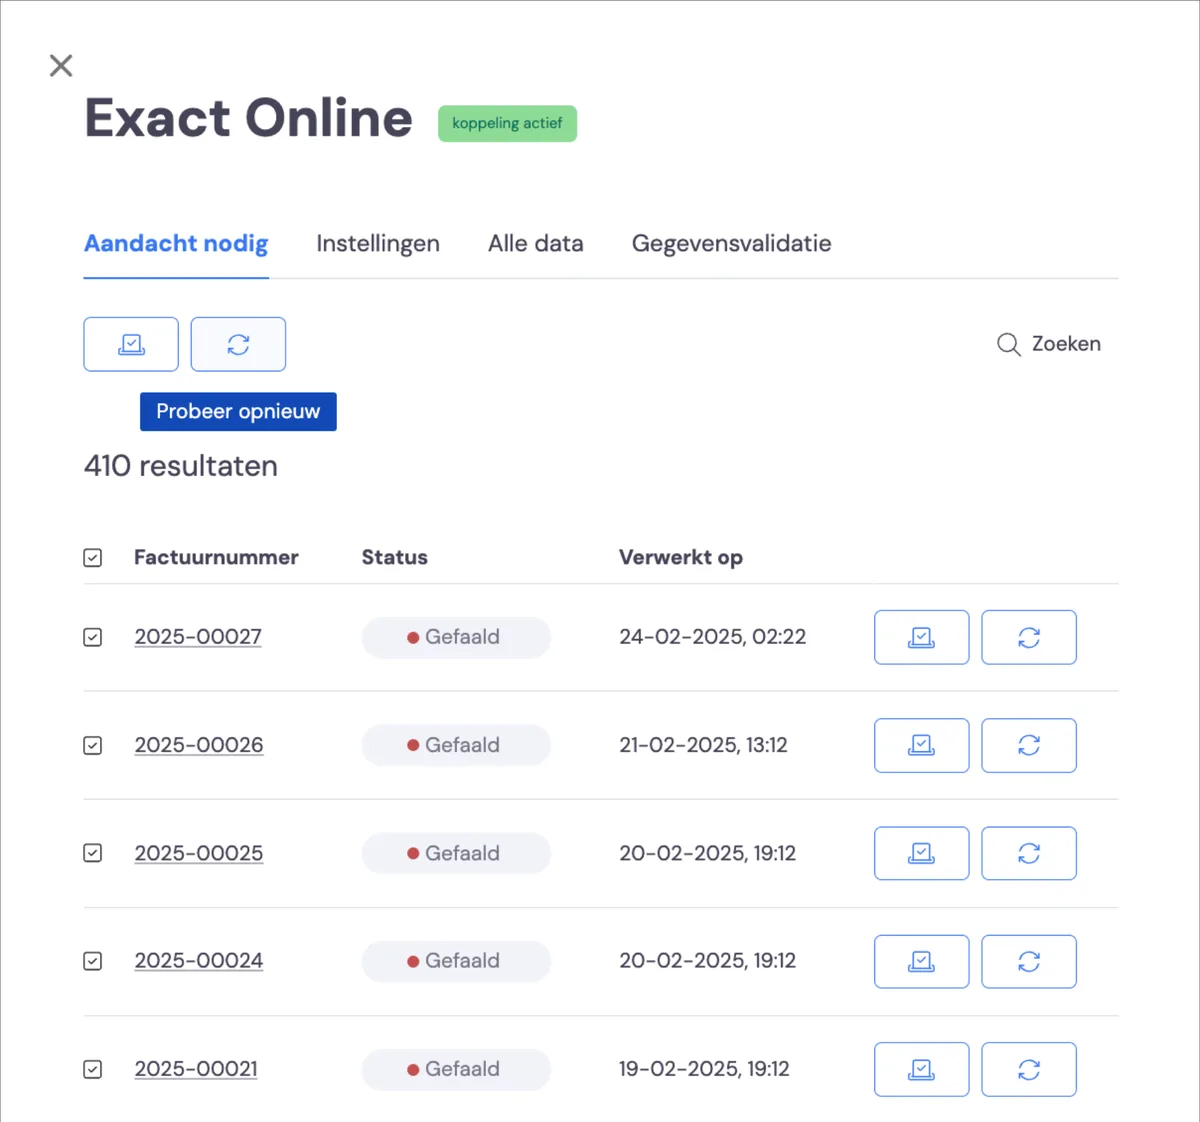Retry sync for invoice 2025-00026
This screenshot has width=1200, height=1122.
click(1029, 745)
